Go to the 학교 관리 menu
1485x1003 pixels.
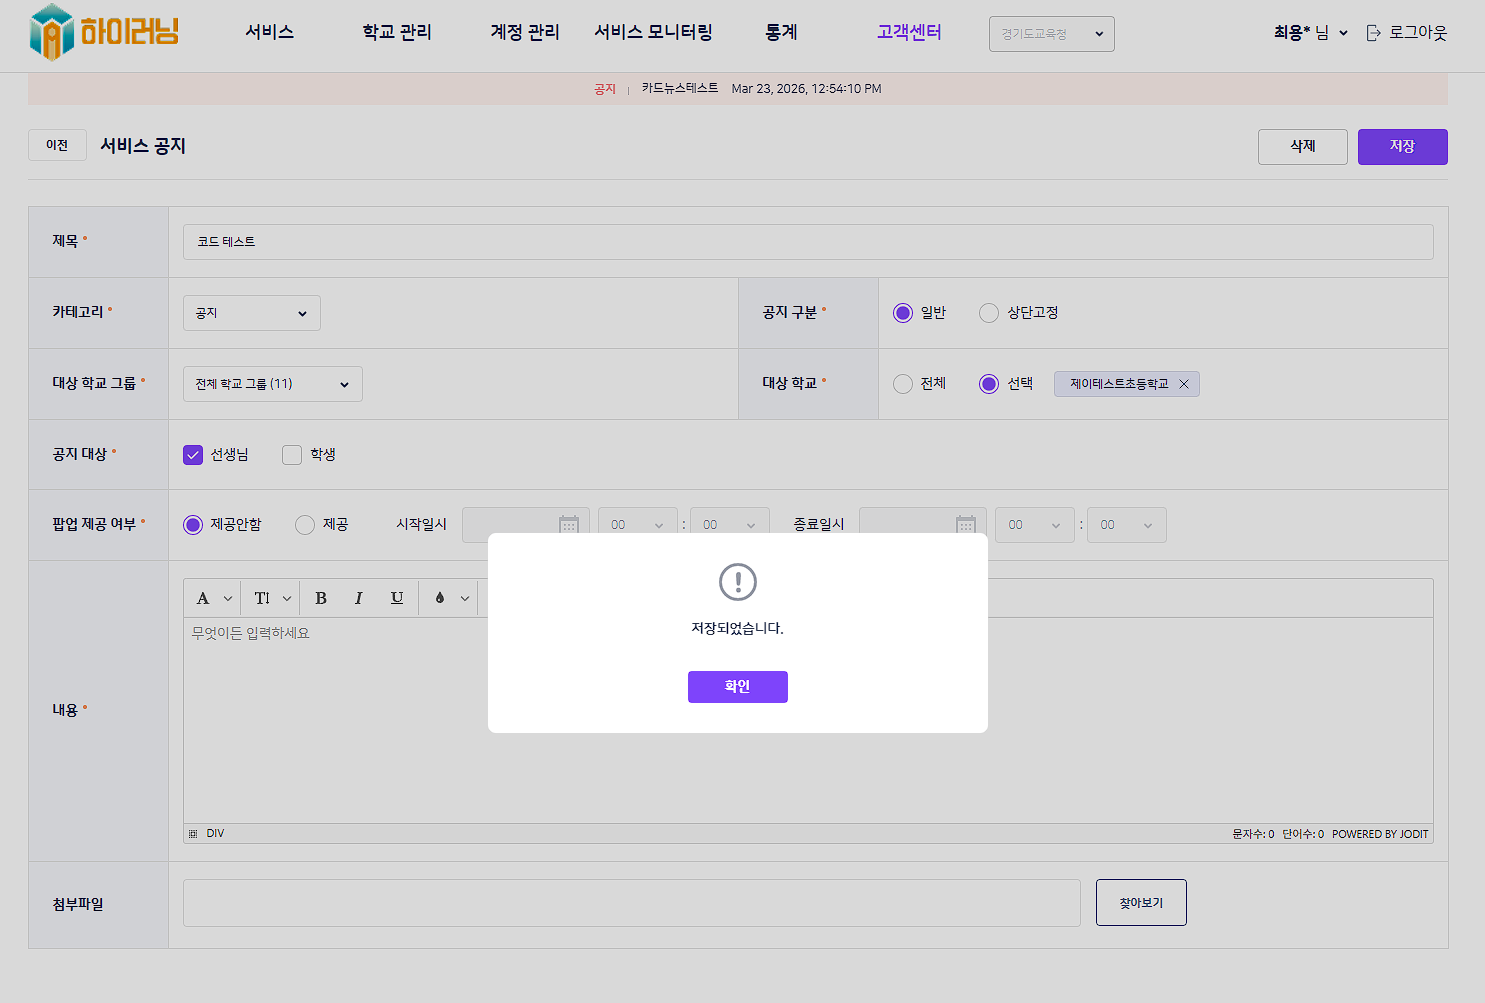tap(397, 32)
